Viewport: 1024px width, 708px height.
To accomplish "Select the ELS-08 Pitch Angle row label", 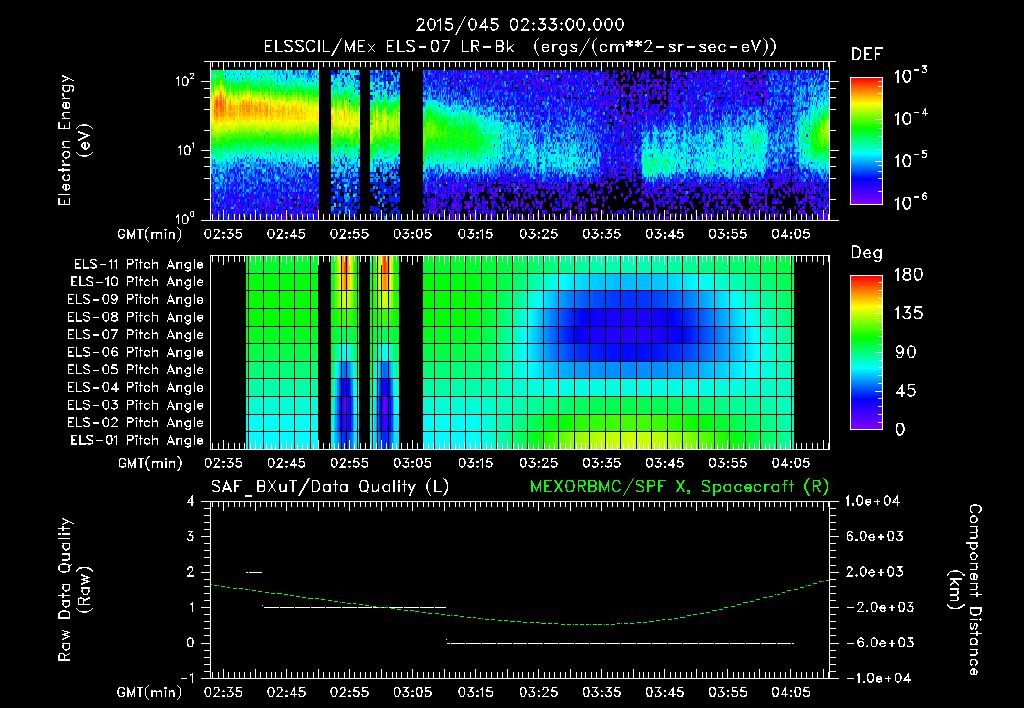I will coord(135,317).
